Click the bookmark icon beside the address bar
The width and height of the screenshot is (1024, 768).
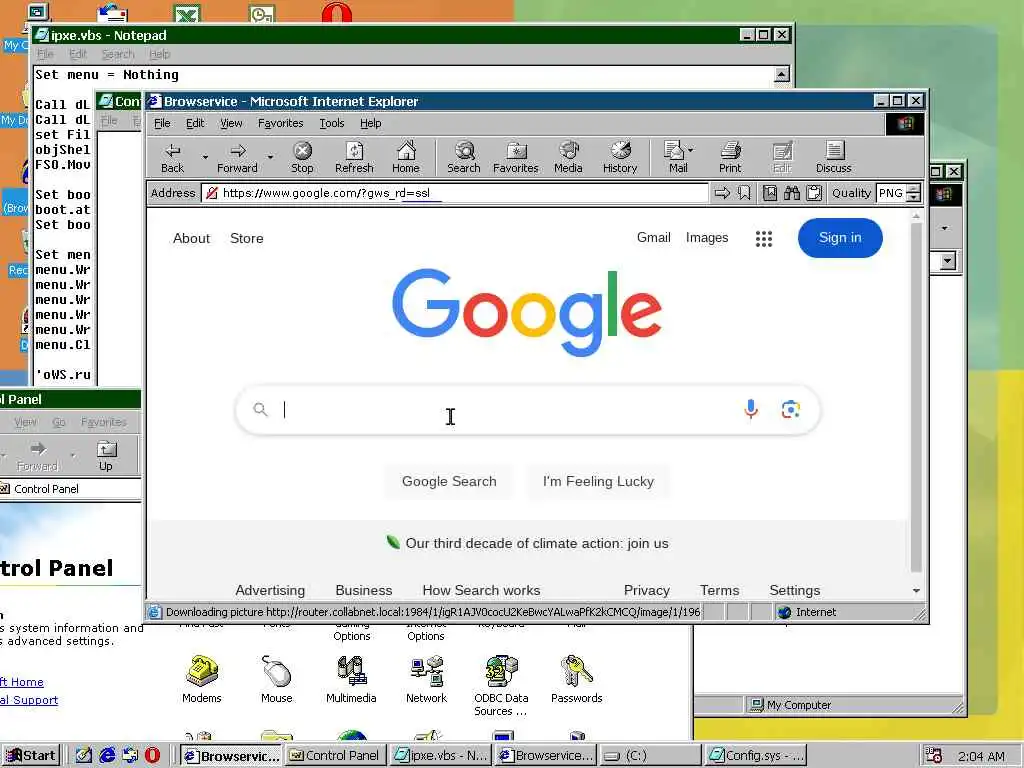click(744, 193)
